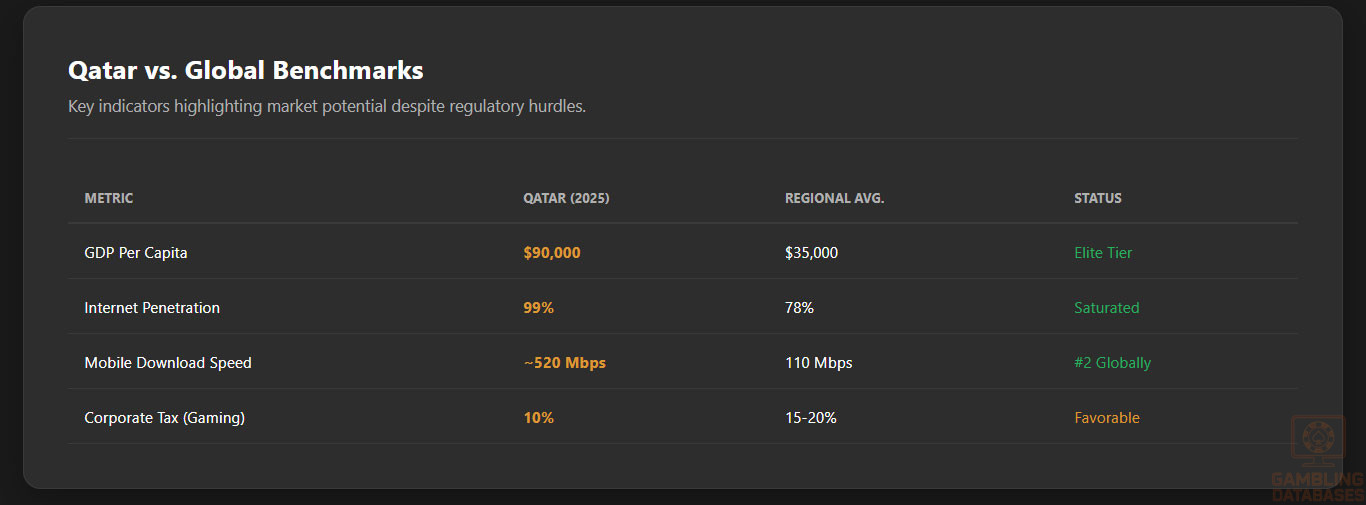The height and width of the screenshot is (505, 1366).
Task: Click the 110 Mbps regional average value
Action: [x=818, y=363]
